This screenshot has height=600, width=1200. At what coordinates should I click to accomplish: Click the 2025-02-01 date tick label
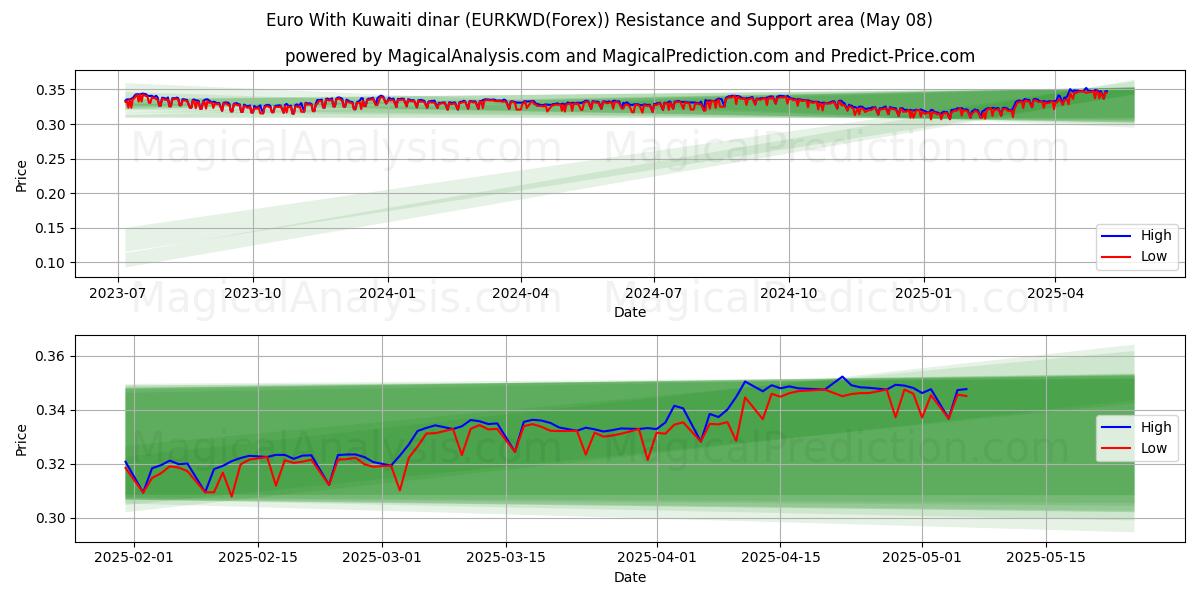(x=134, y=559)
